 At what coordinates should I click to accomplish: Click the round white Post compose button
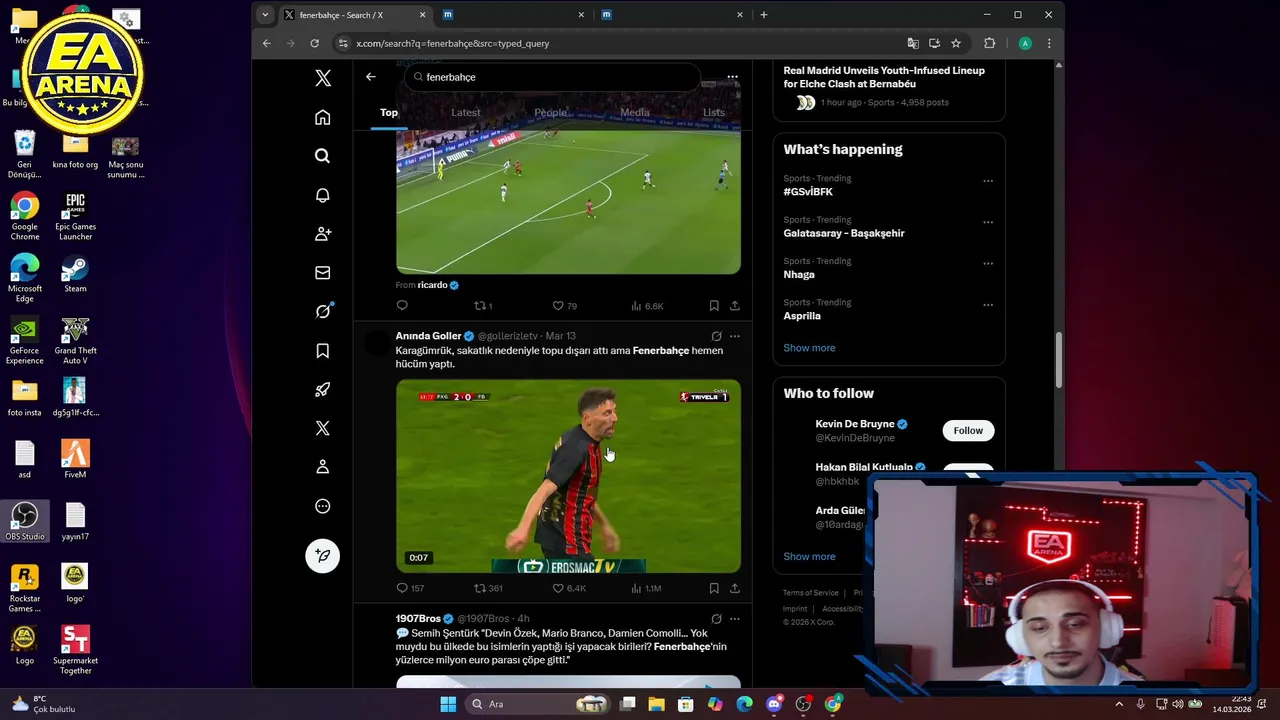coord(322,555)
